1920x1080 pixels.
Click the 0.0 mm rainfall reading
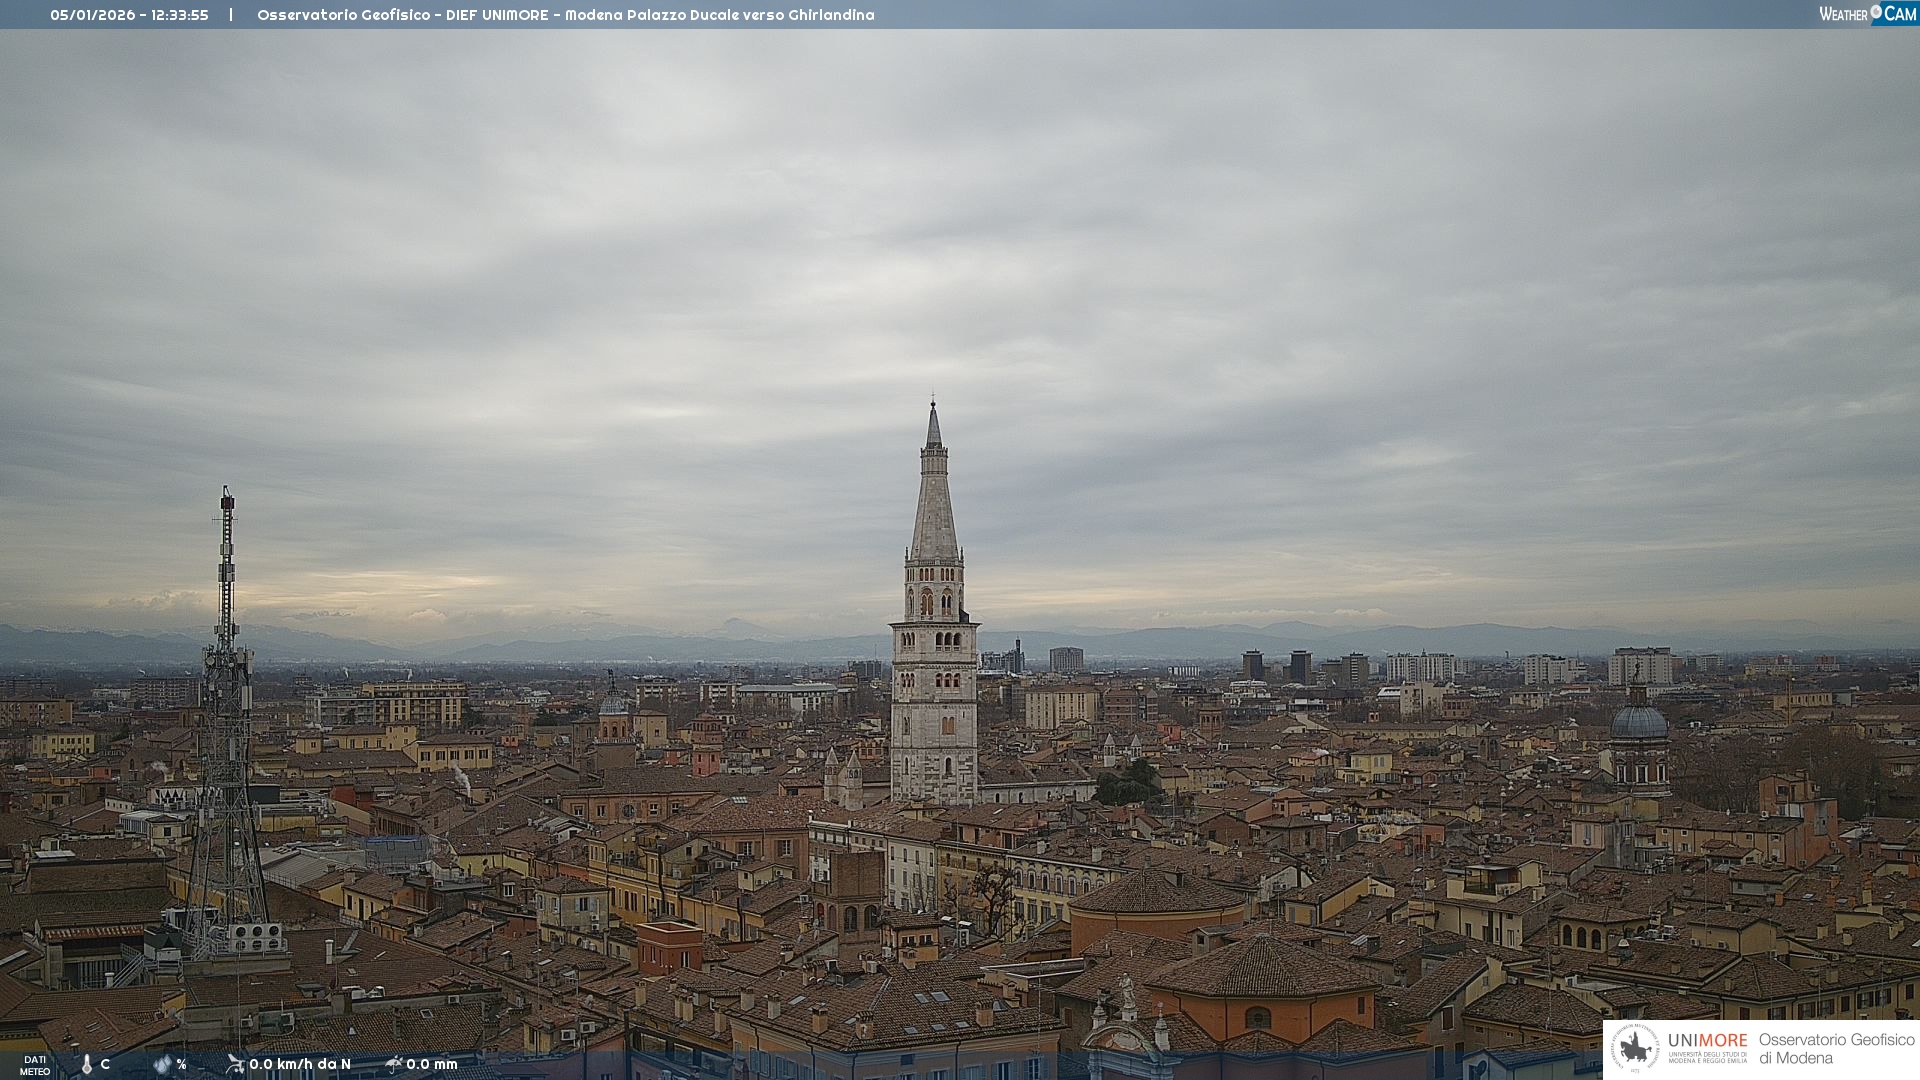tap(432, 1064)
